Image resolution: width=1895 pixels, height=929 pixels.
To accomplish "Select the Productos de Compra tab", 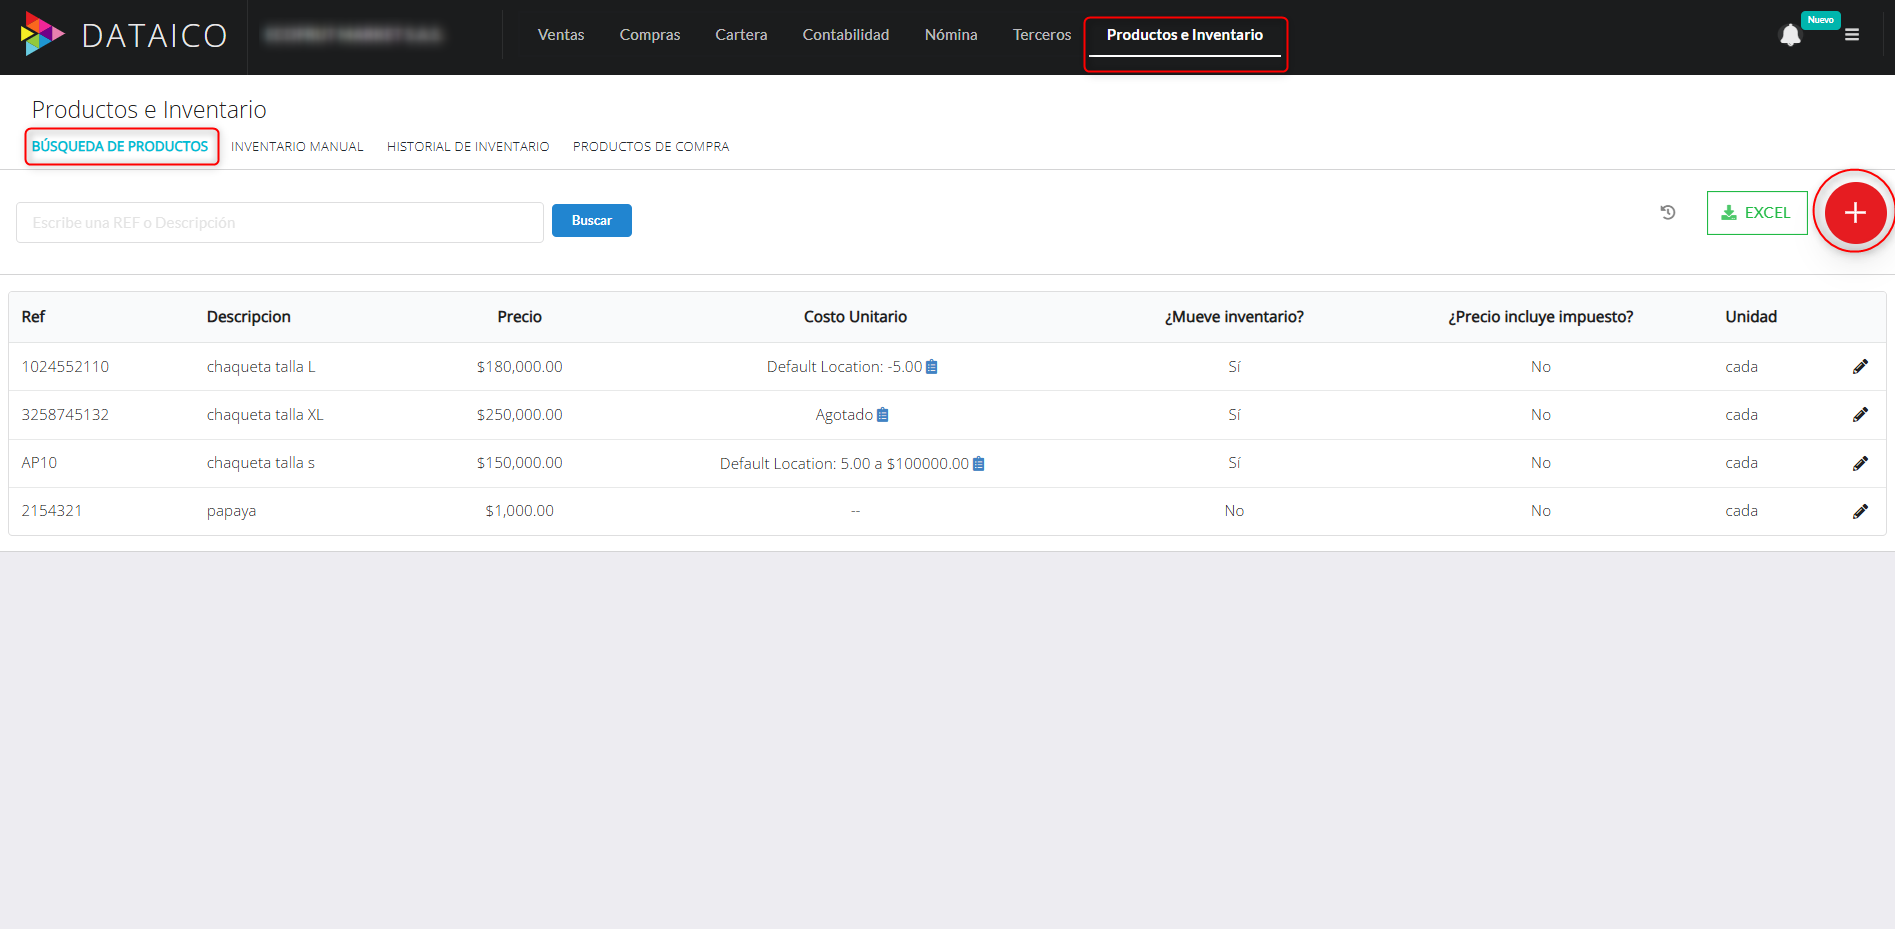I will (x=650, y=146).
